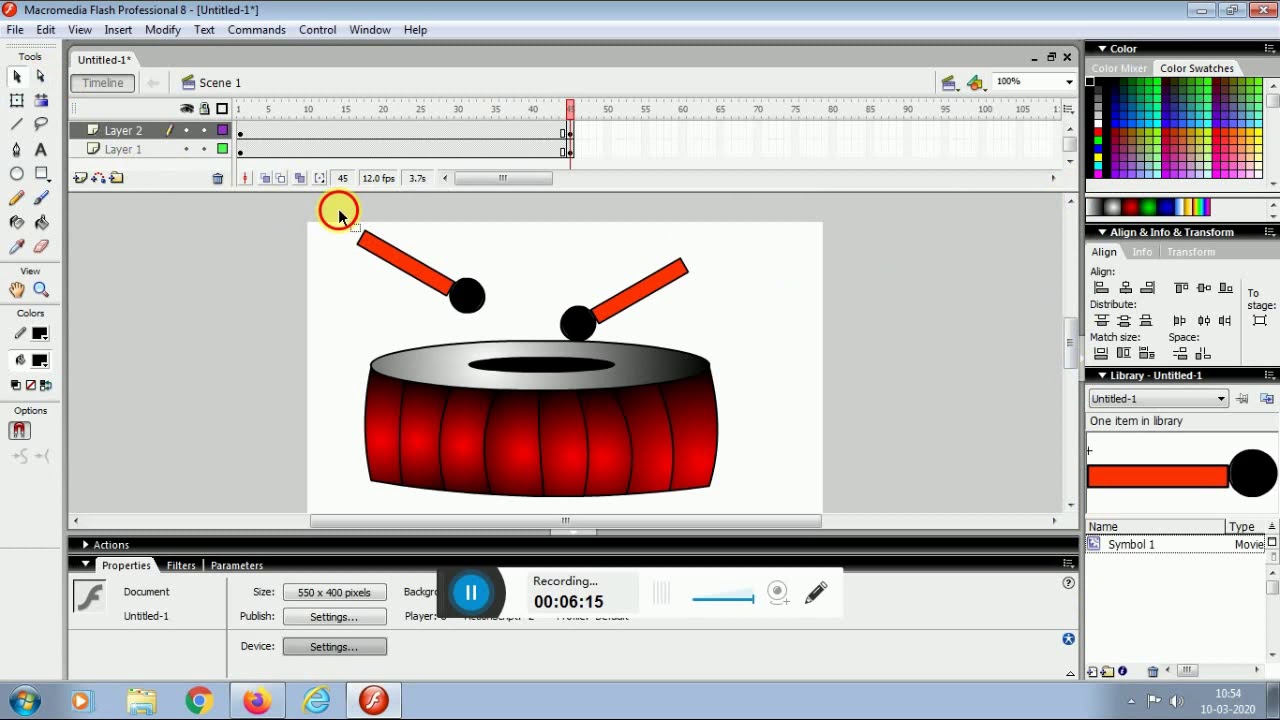This screenshot has height=720, width=1280.
Task: Select the Brush tool
Action: click(41, 198)
